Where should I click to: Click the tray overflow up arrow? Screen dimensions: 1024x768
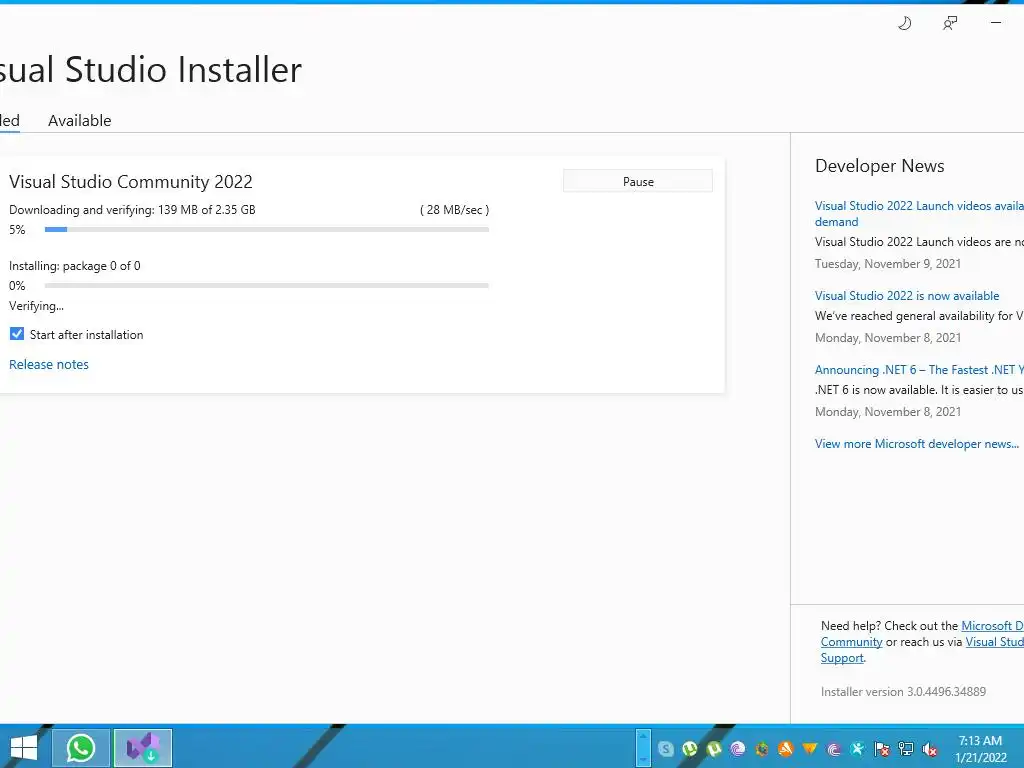pyautogui.click(x=643, y=737)
